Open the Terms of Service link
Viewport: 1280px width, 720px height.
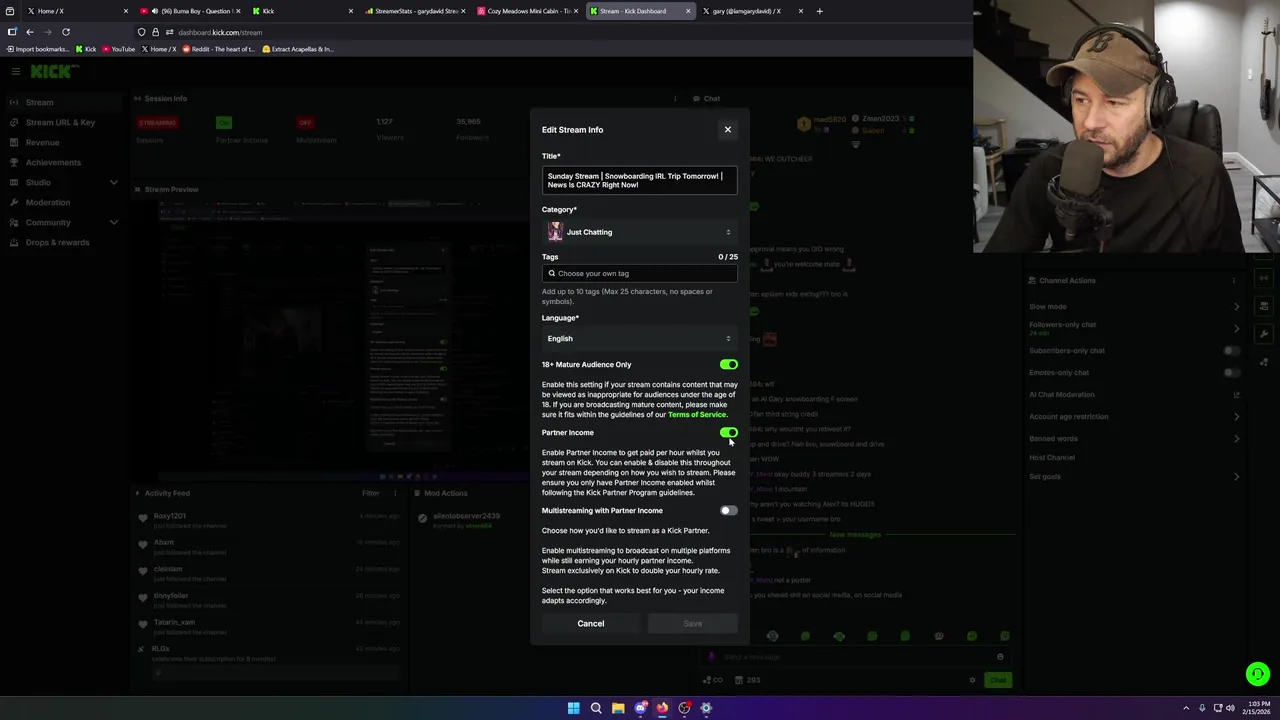point(697,415)
